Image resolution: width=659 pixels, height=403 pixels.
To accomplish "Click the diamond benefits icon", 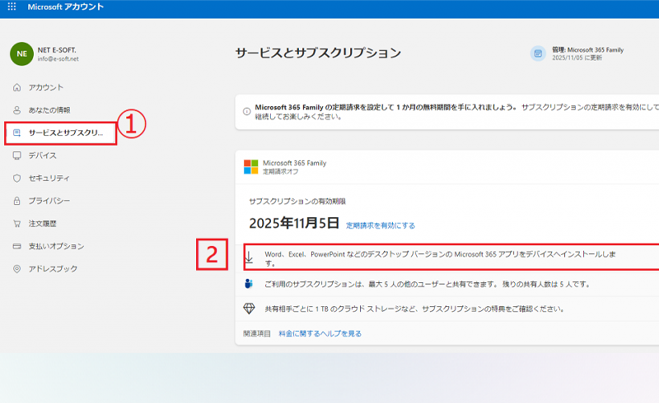I will (x=249, y=309).
